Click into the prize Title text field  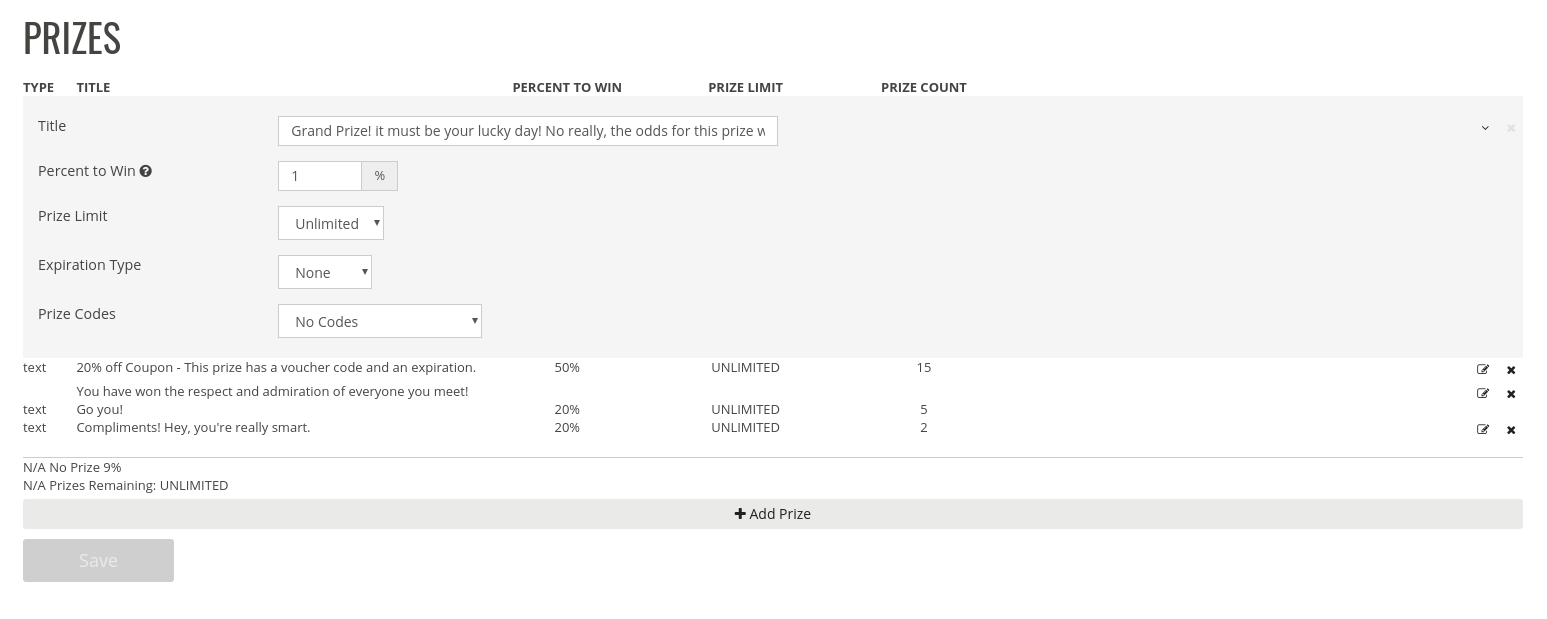[527, 131]
